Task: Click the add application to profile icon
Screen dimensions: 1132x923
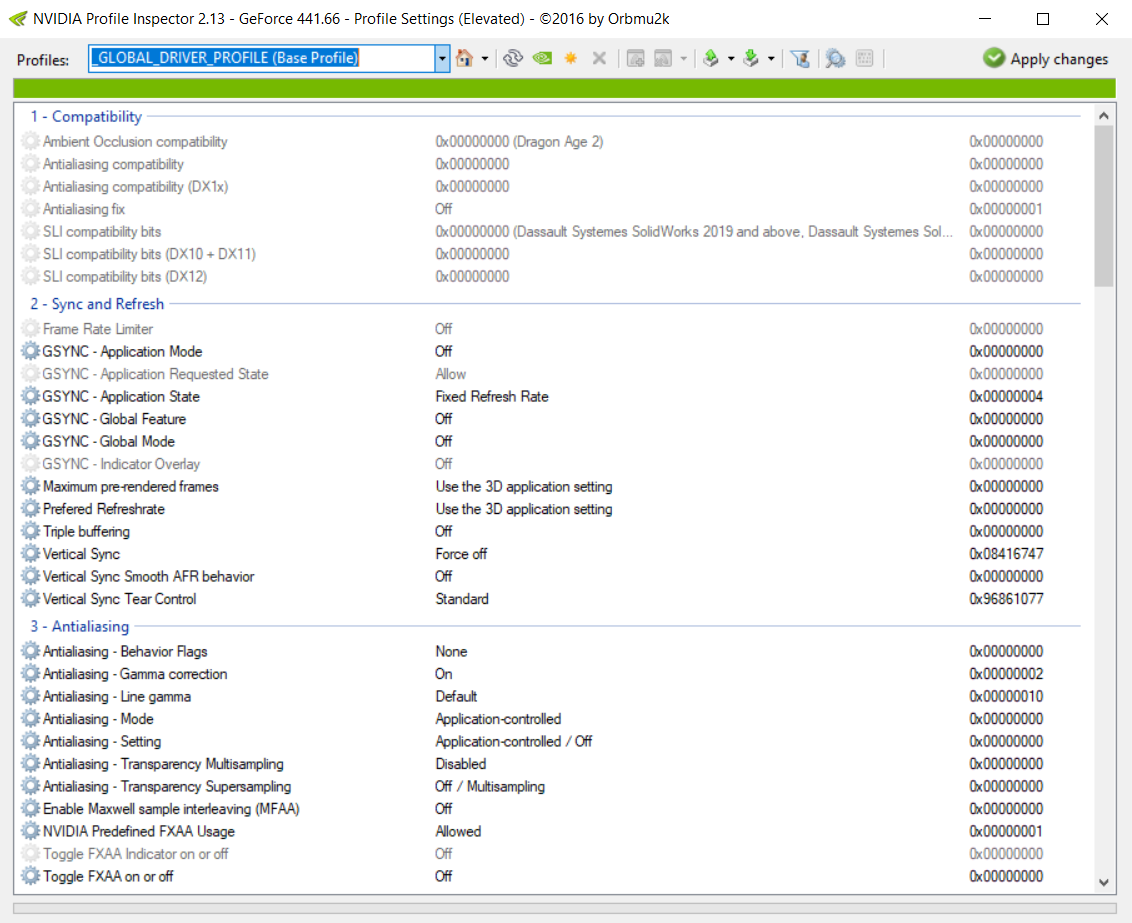Action: 635,58
